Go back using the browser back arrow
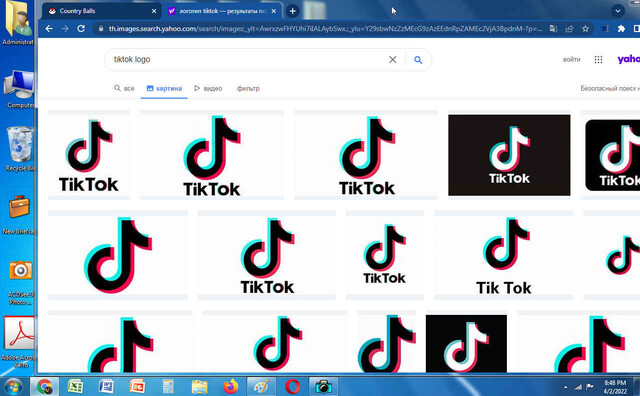Viewport: 640px width, 396px height. [49, 29]
